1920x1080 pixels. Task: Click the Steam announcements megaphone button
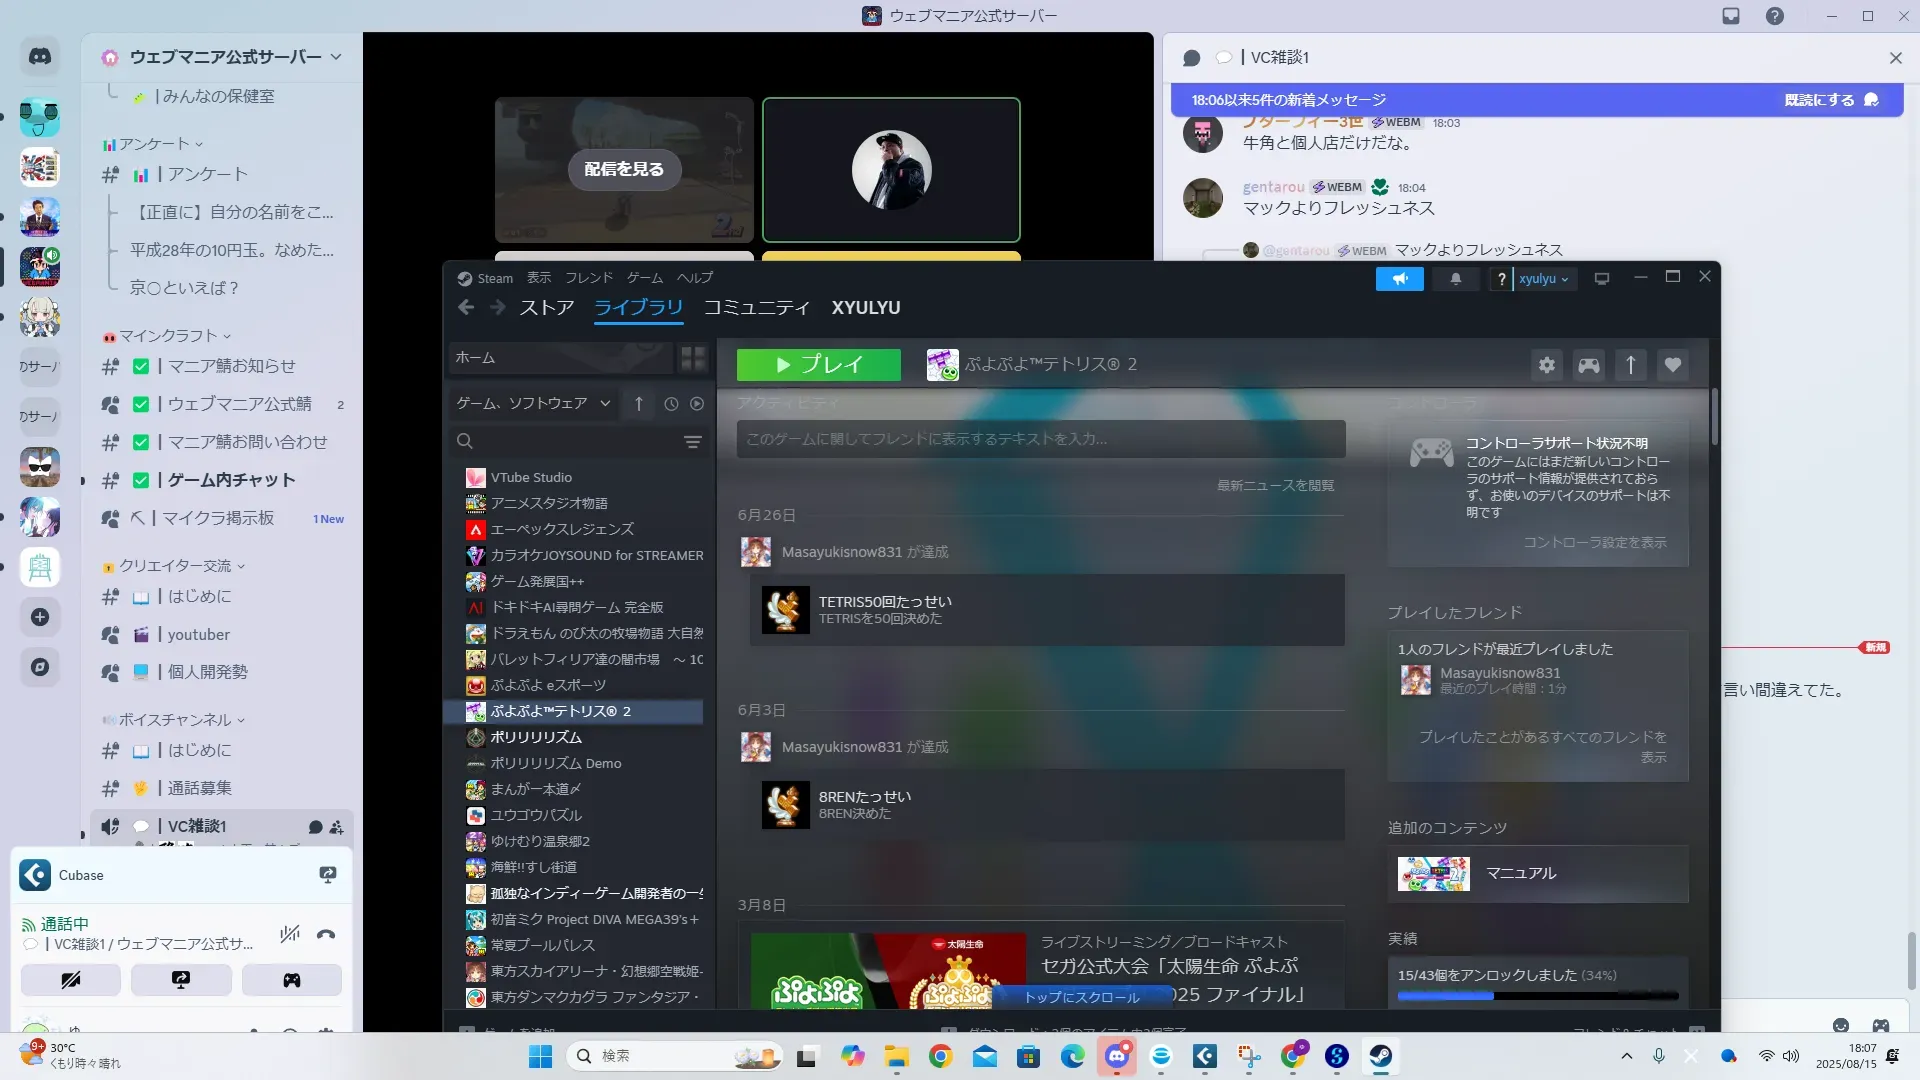point(1399,279)
